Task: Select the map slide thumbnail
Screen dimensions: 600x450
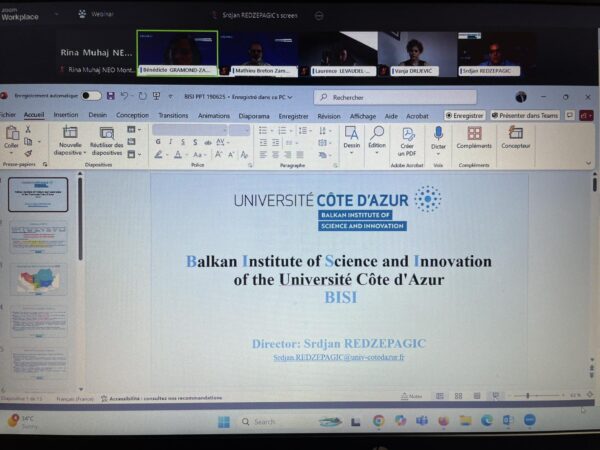Action: tap(38, 279)
